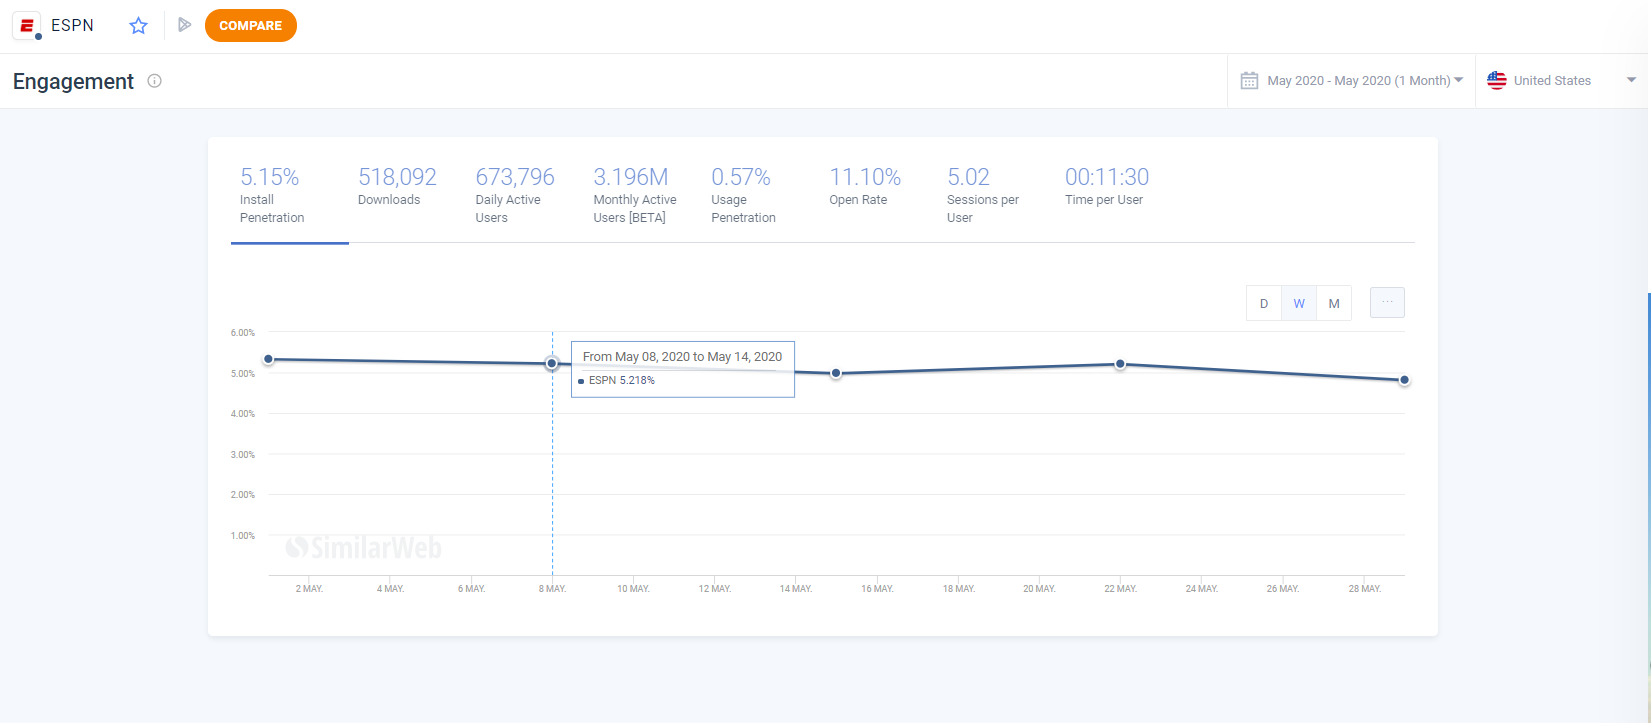Image resolution: width=1651 pixels, height=723 pixels.
Task: Open the chart more options button
Action: pos(1387,302)
